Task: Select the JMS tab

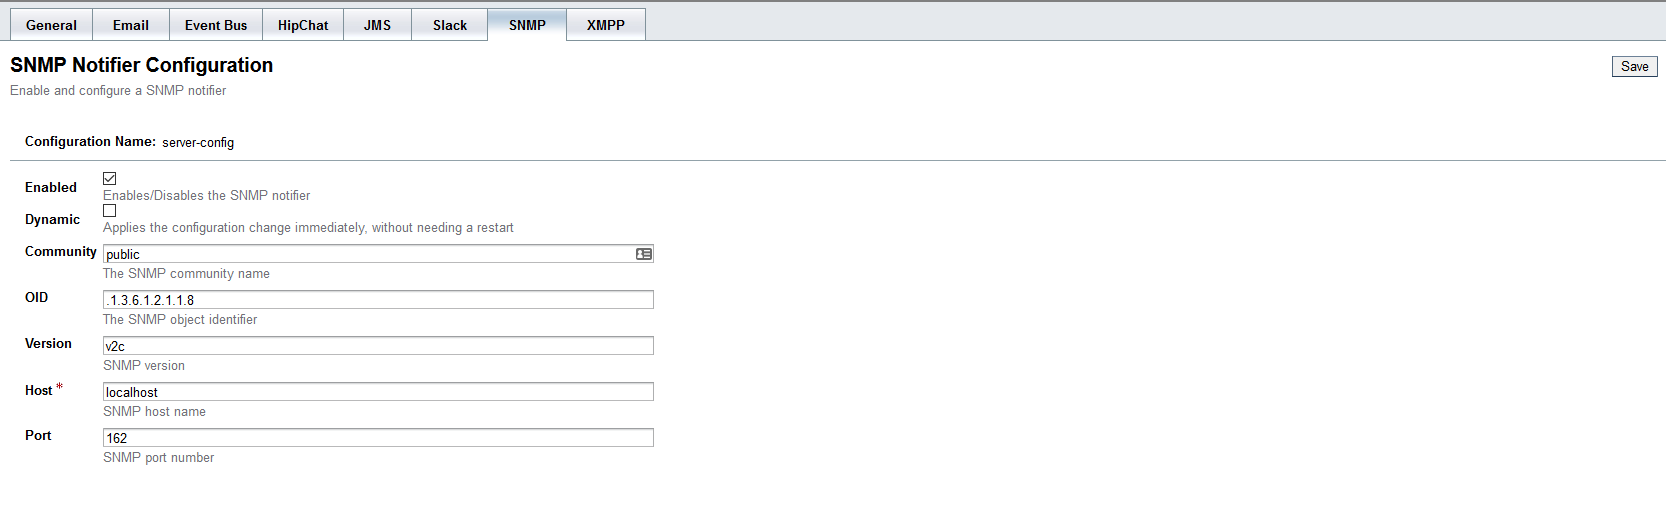Action: tap(377, 25)
